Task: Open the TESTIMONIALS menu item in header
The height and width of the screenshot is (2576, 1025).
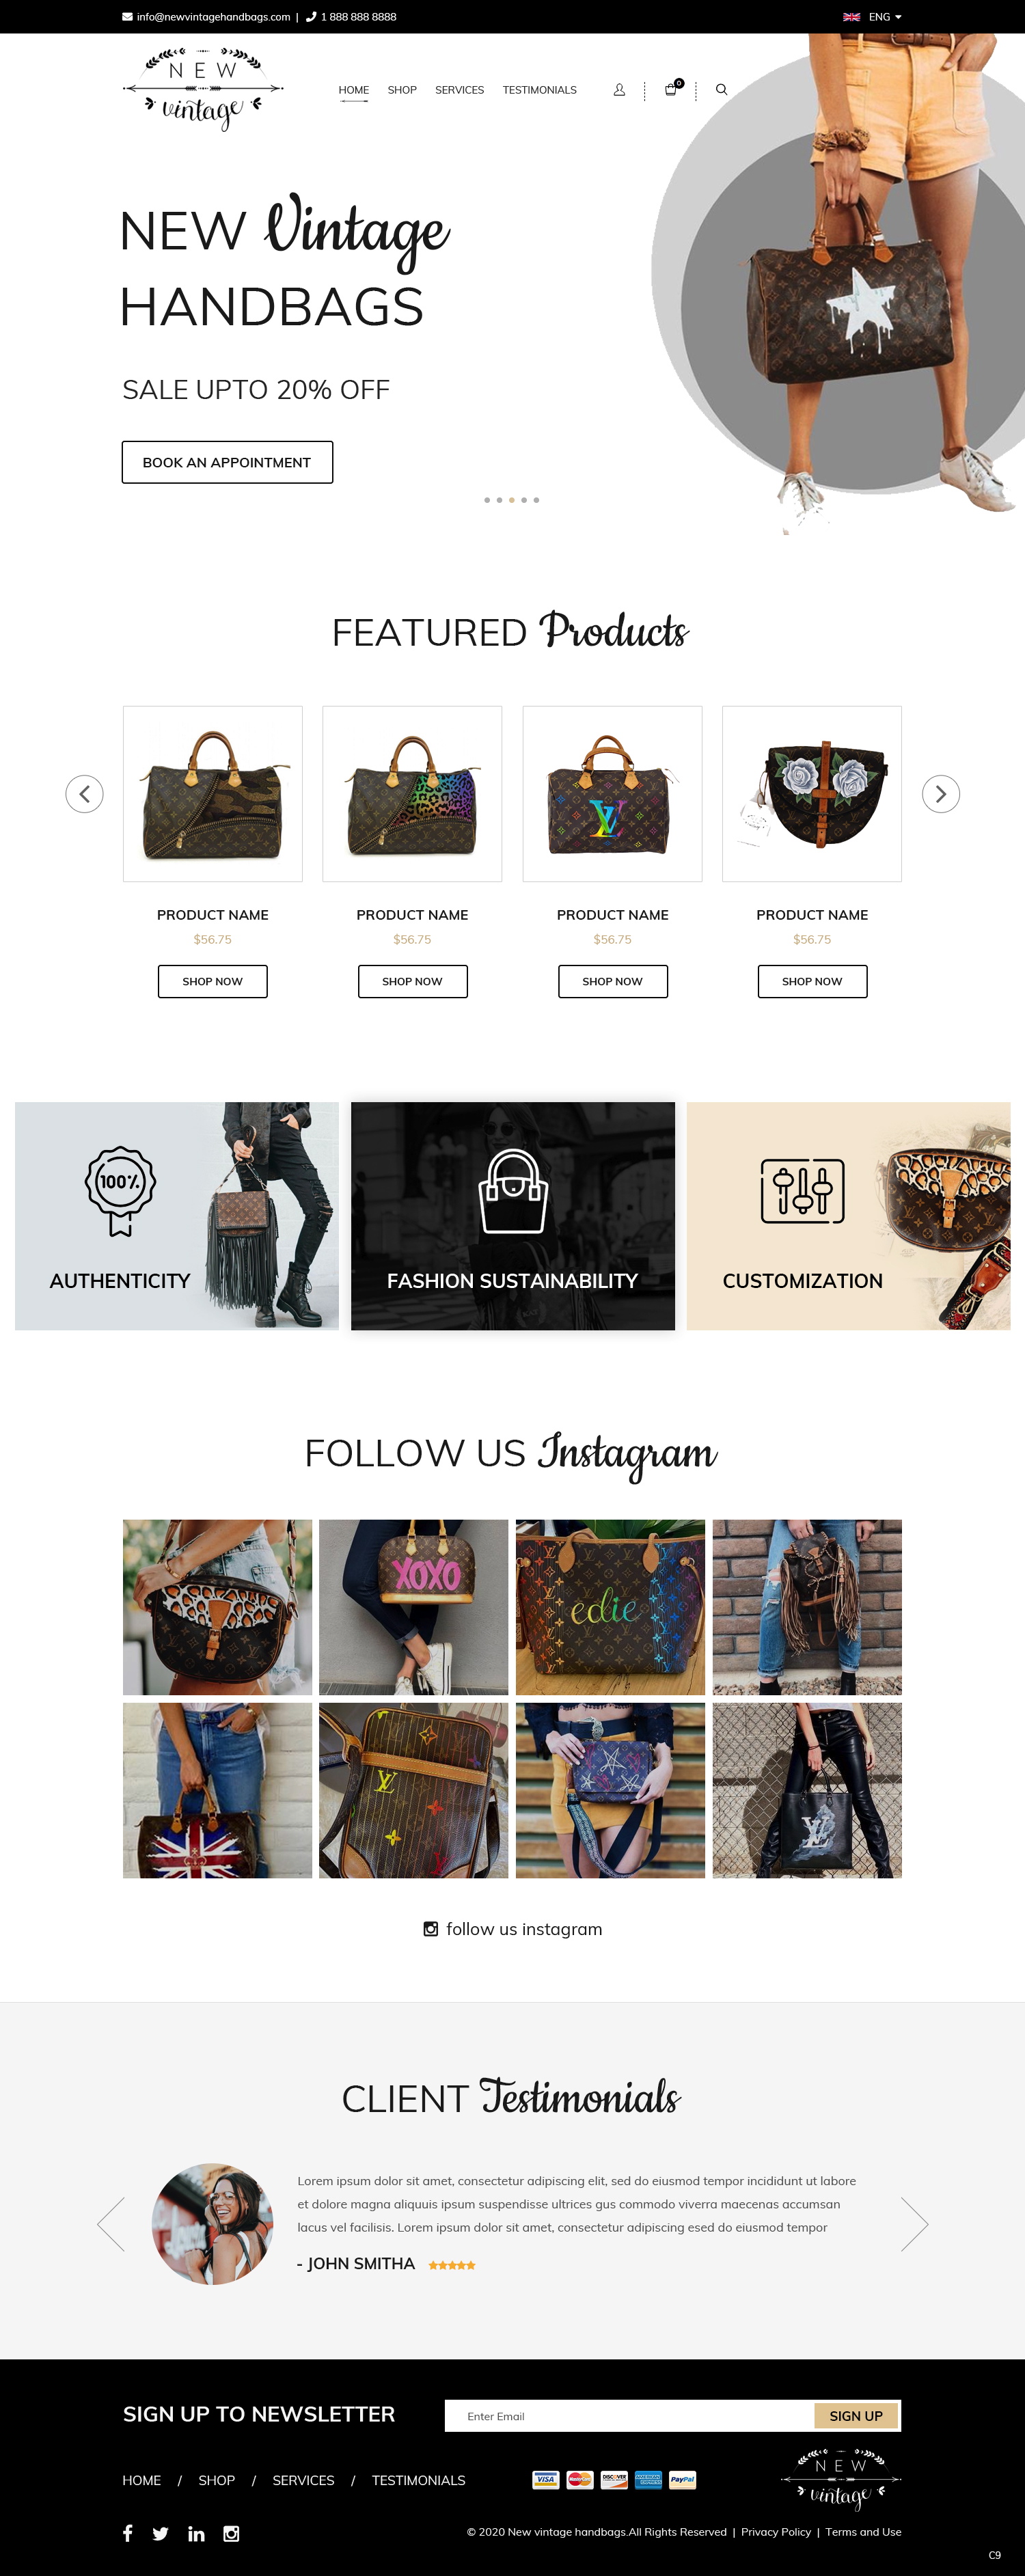Action: coord(539,90)
